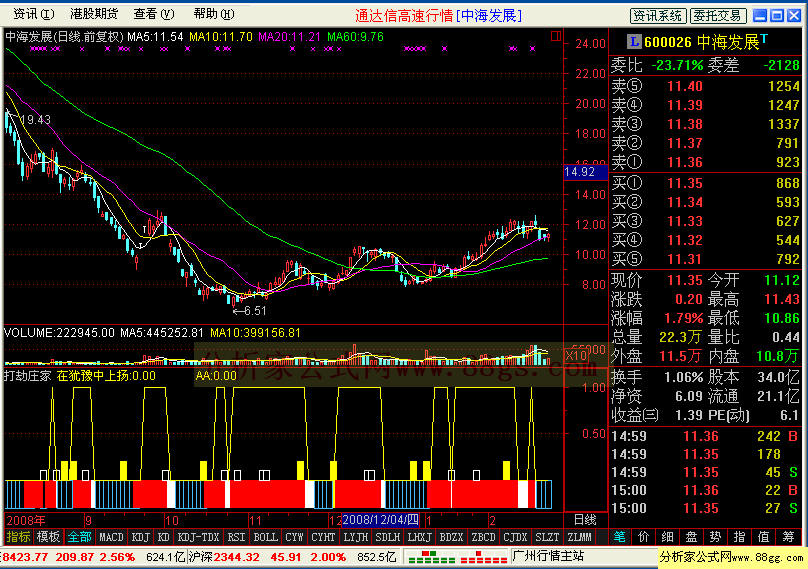The height and width of the screenshot is (569, 808).
Task: Click the 2008年 timeline label
Action: [26, 520]
